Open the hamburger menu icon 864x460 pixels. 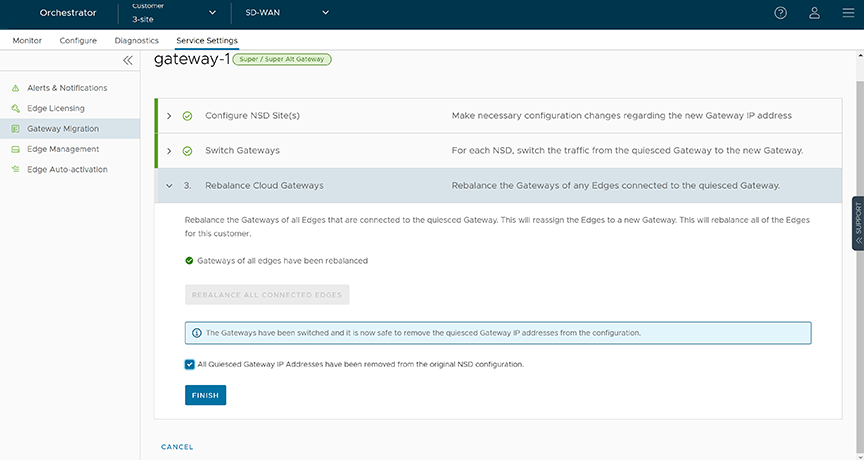[847, 13]
